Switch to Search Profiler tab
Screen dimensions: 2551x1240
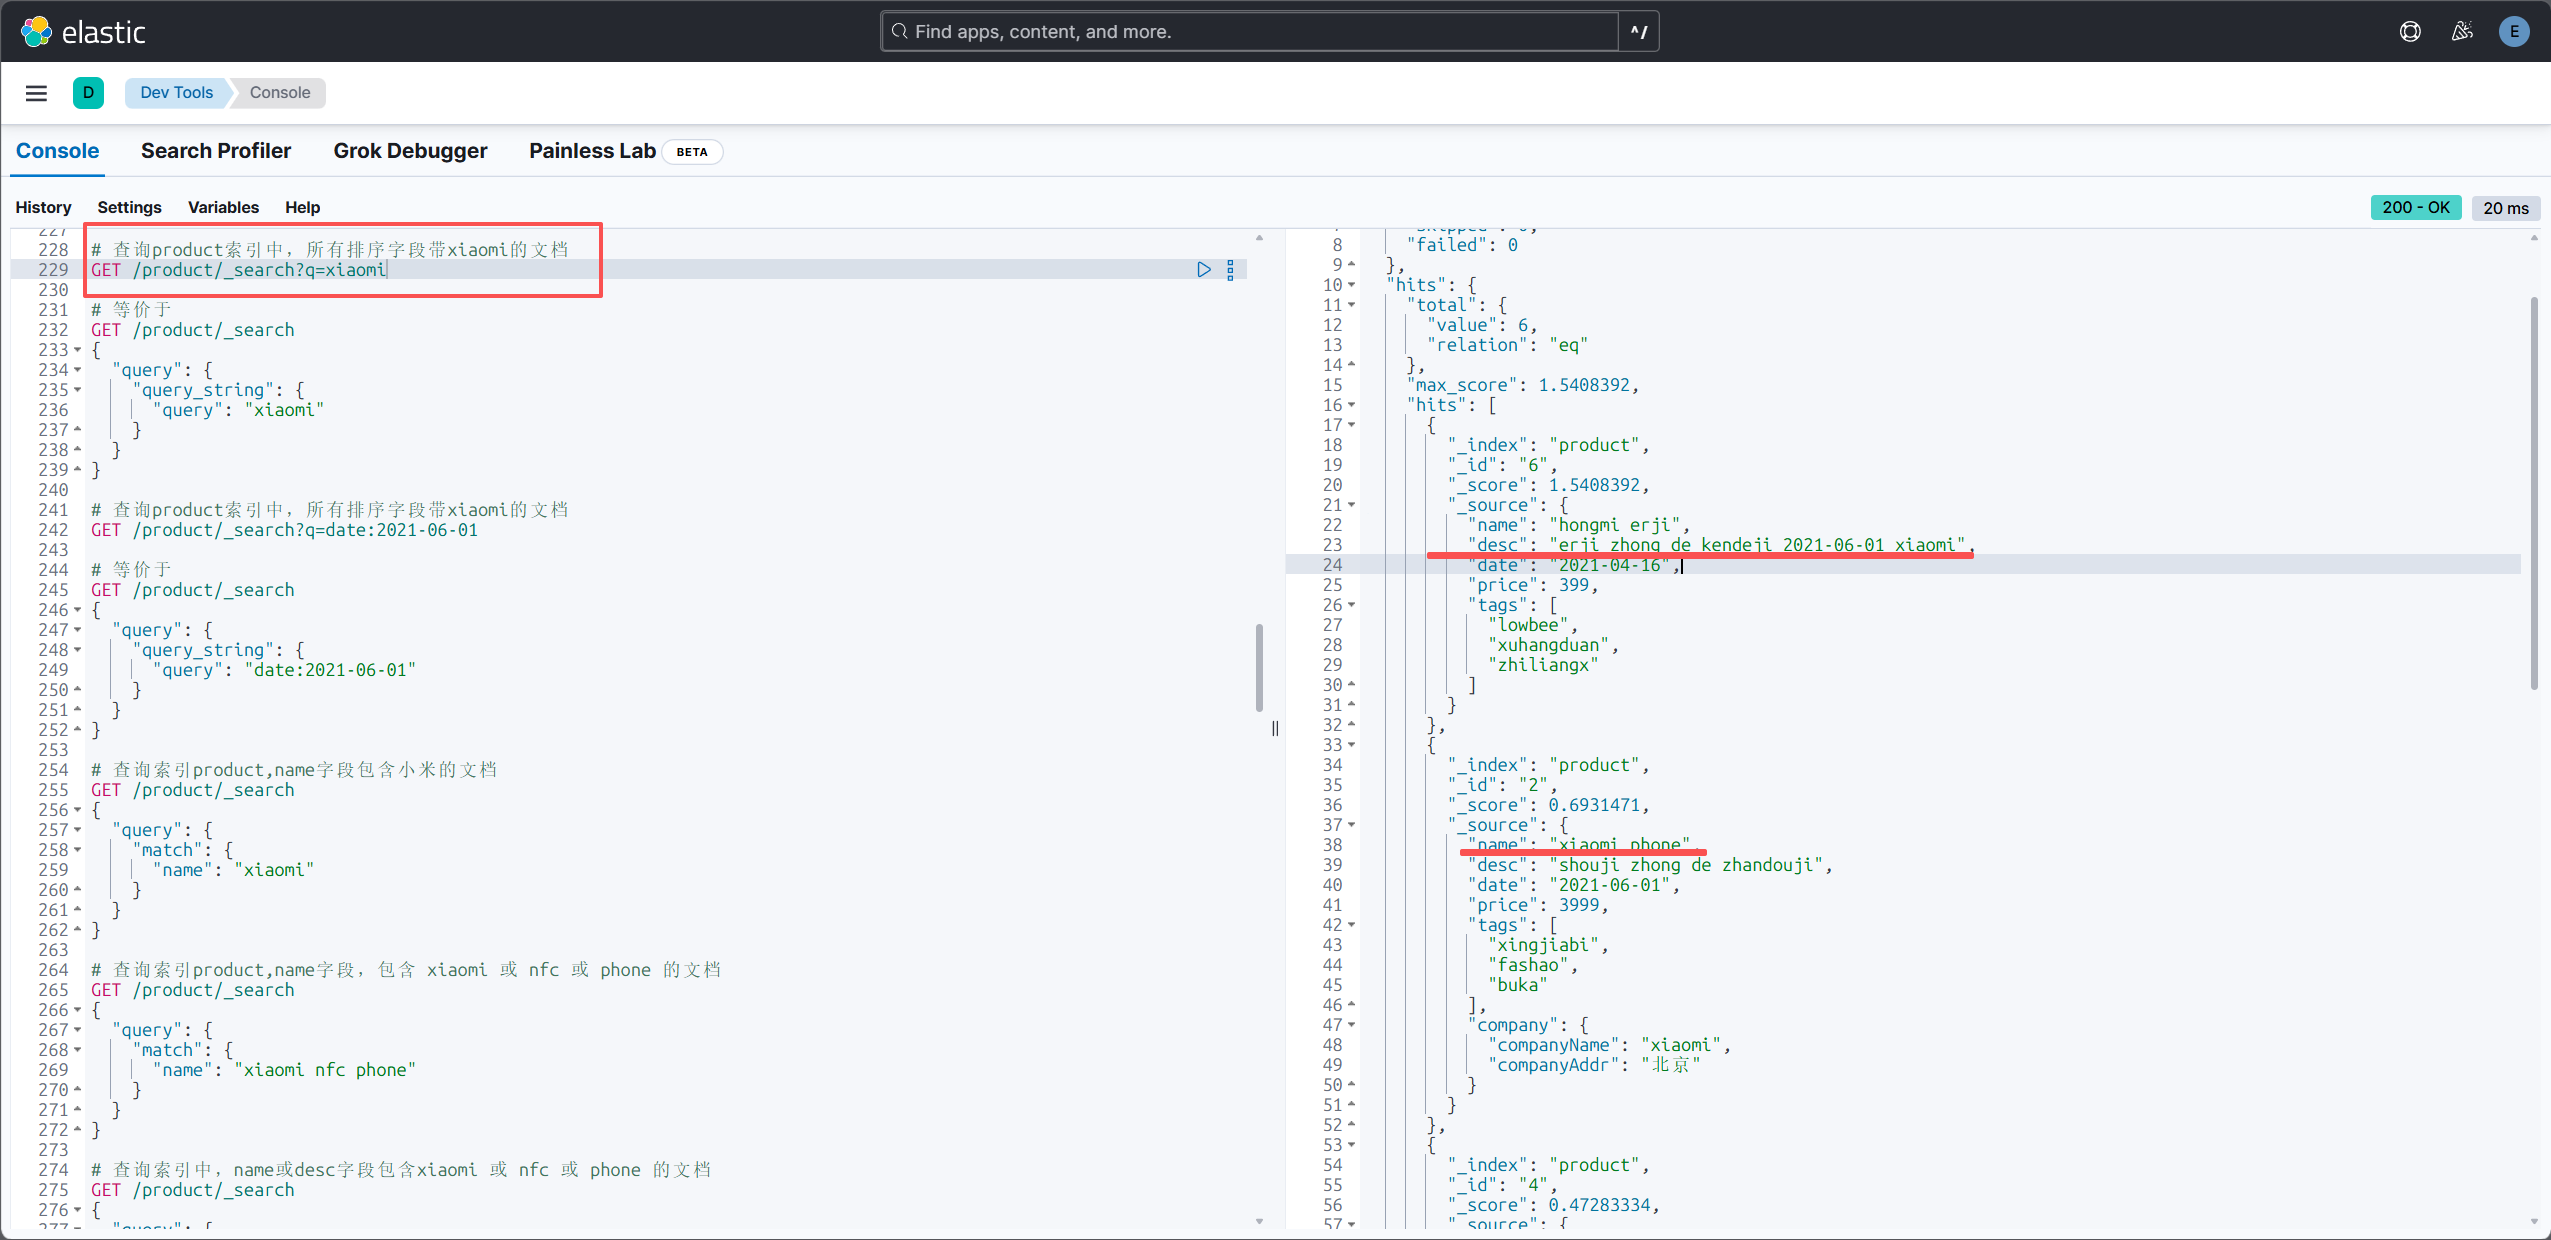point(216,151)
